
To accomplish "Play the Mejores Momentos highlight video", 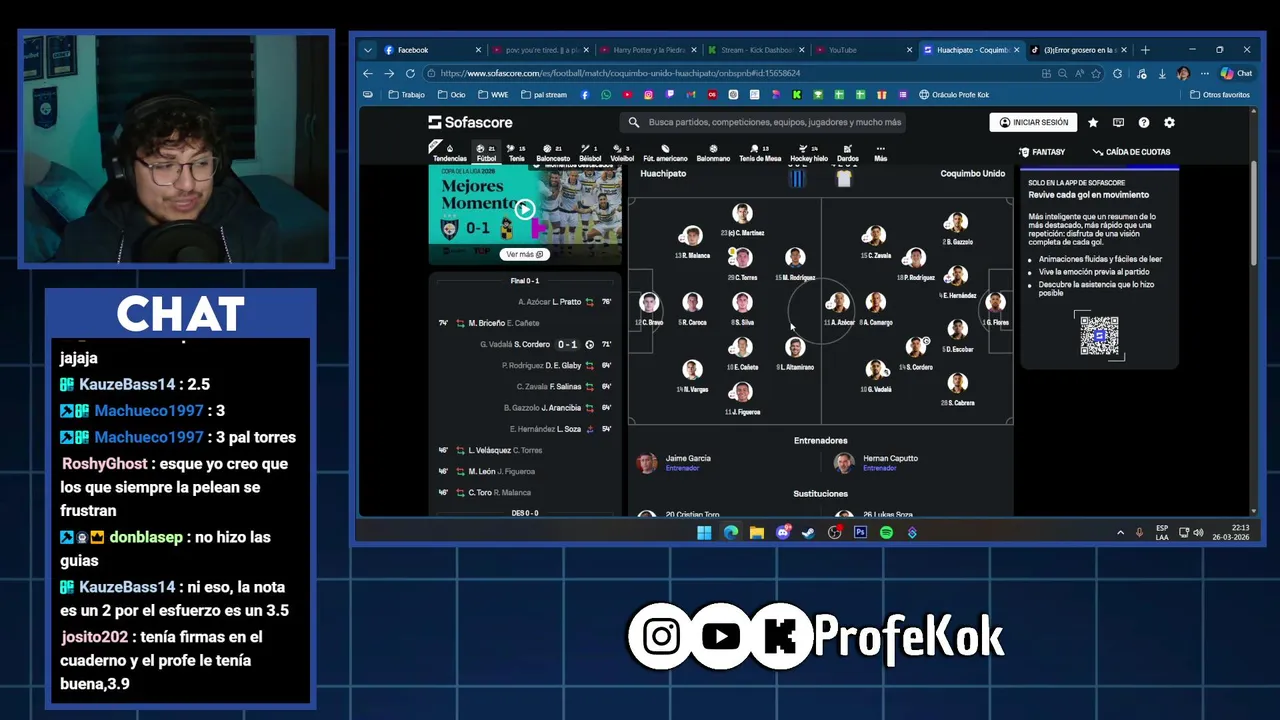I will [525, 209].
